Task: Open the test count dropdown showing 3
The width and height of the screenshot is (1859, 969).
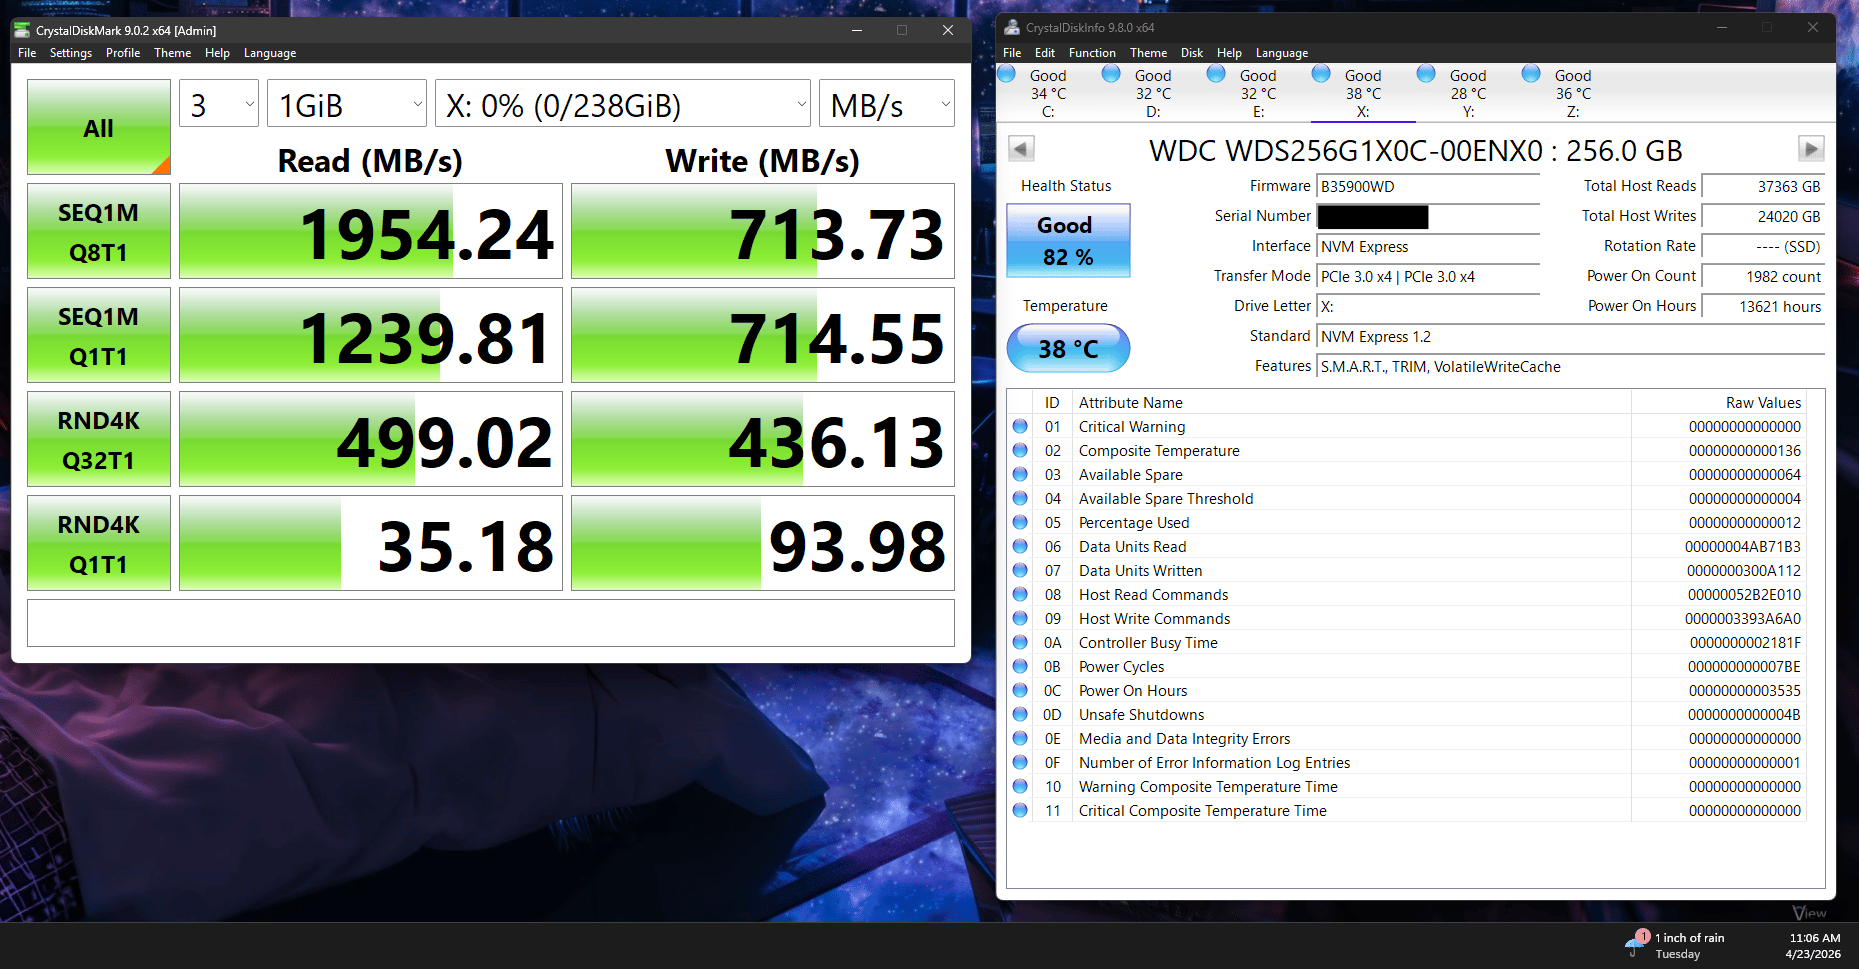Action: [x=219, y=104]
